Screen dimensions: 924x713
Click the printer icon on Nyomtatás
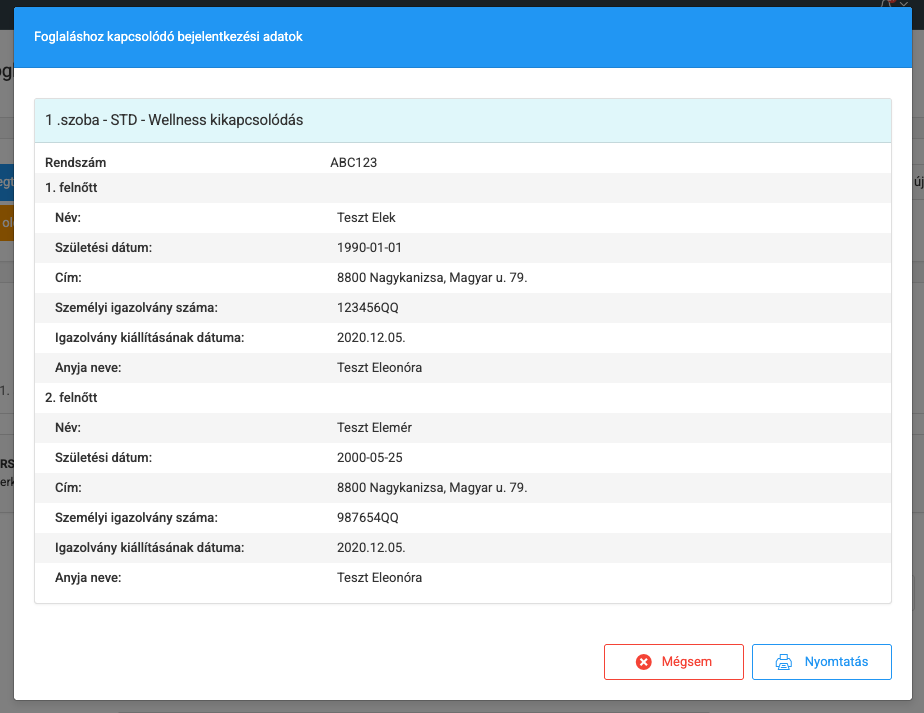coord(784,662)
